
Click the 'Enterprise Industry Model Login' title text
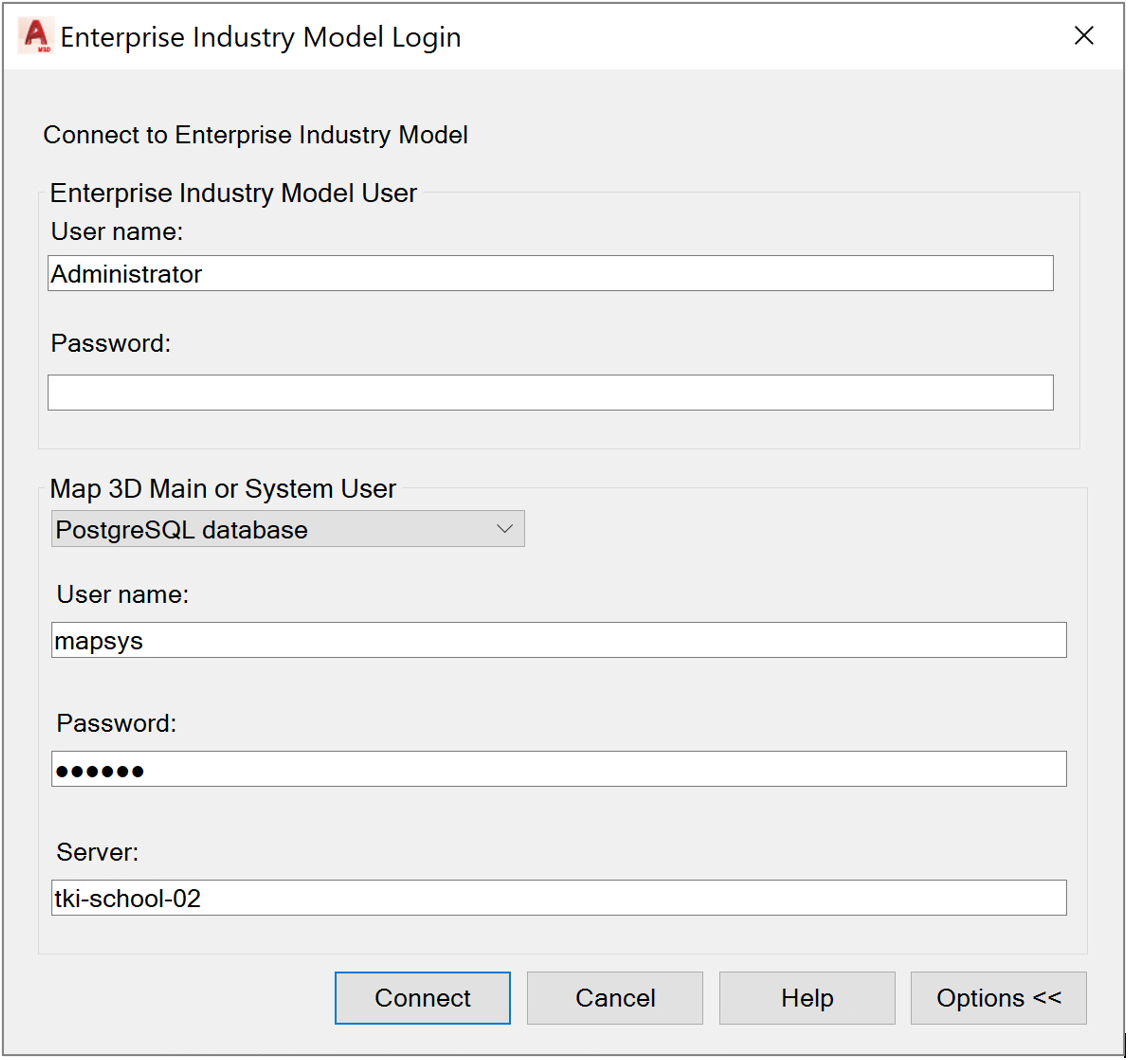[x=261, y=37]
